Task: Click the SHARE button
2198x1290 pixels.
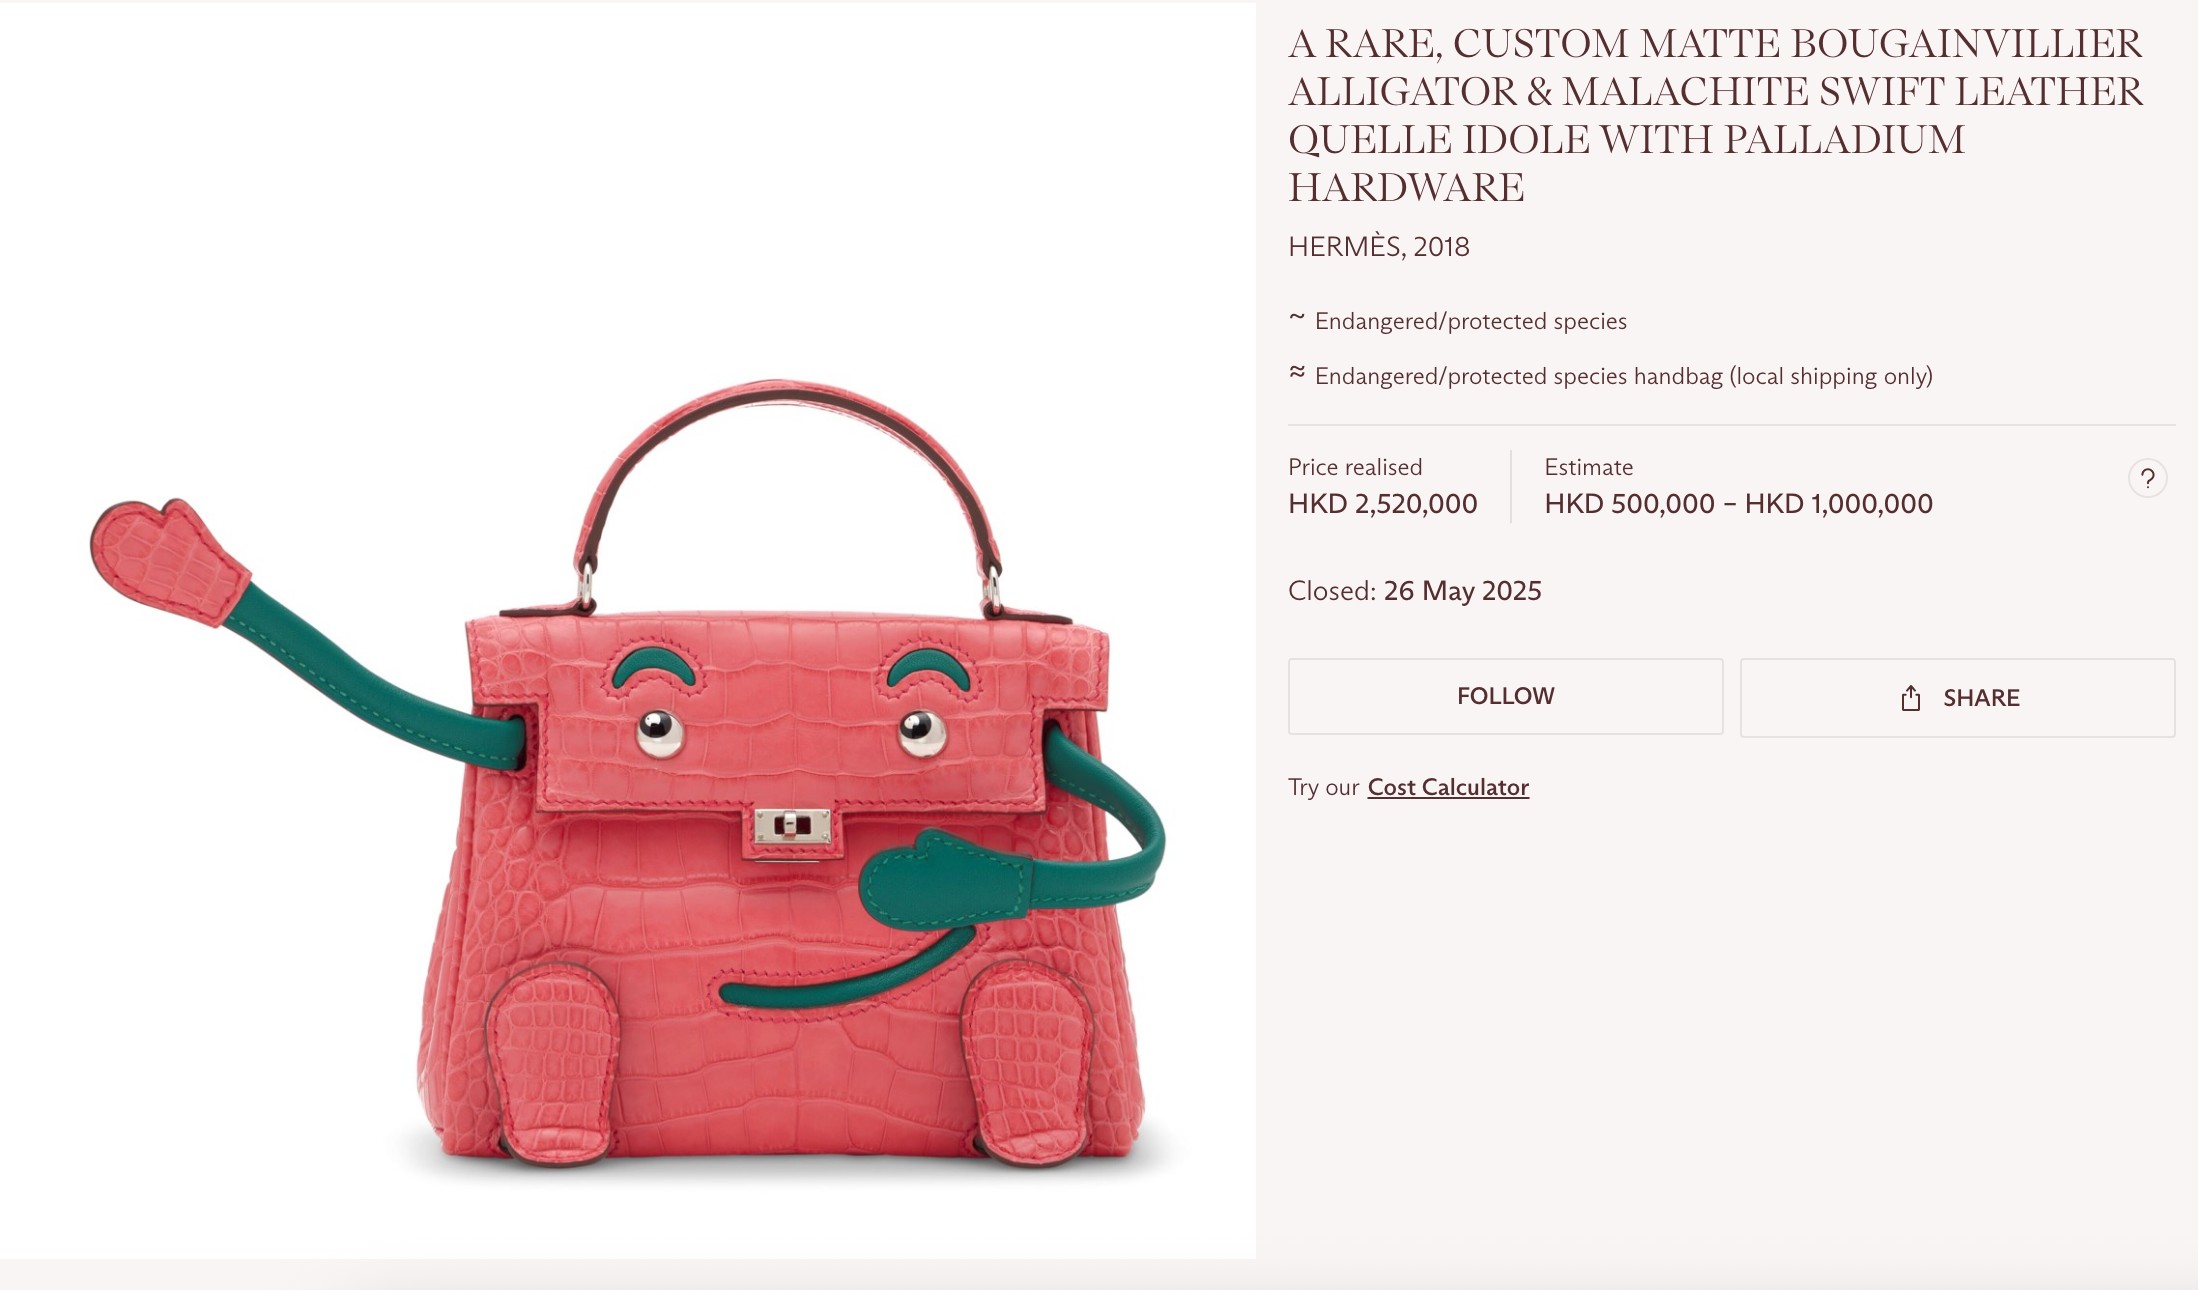Action: pos(1957,698)
